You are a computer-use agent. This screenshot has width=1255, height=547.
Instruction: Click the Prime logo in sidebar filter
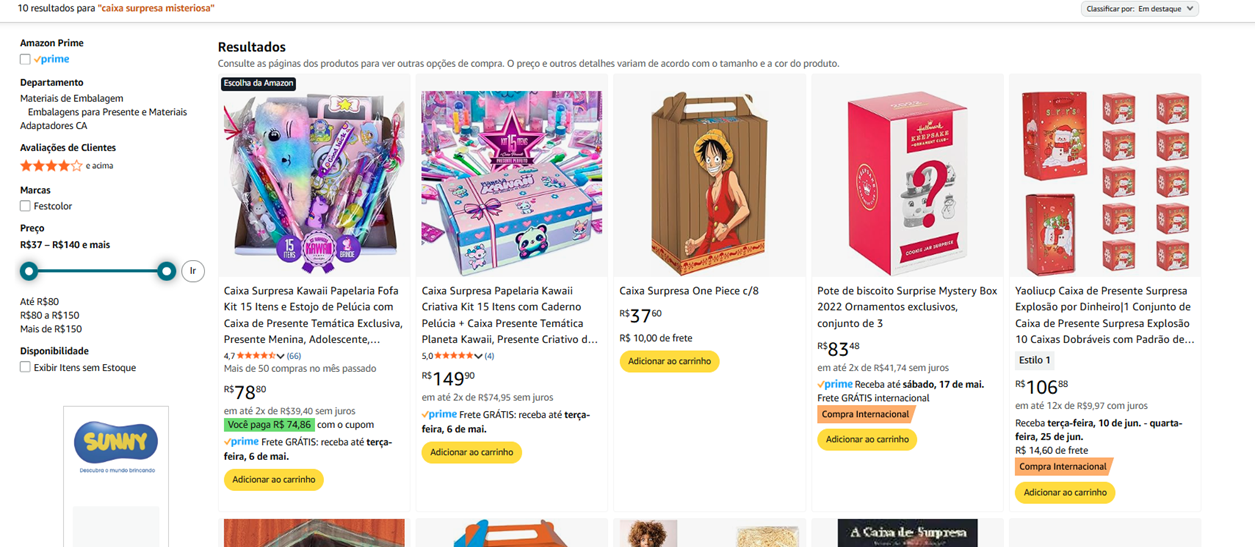pyautogui.click(x=52, y=59)
